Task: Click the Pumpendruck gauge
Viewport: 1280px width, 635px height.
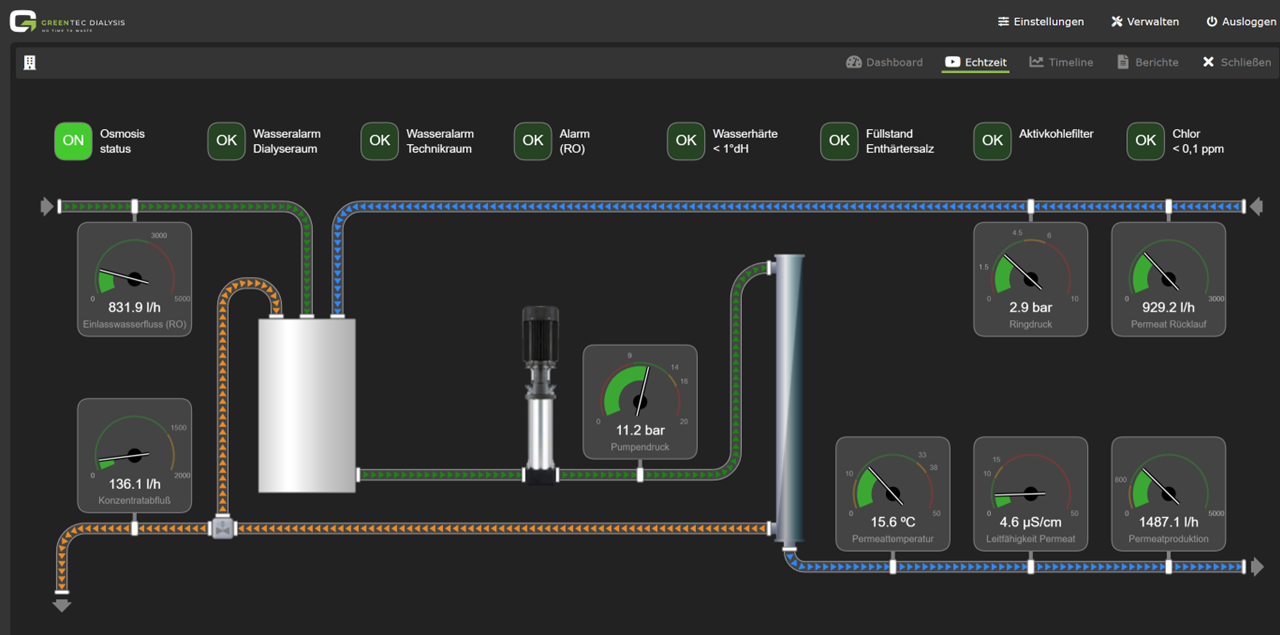Action: (640, 401)
